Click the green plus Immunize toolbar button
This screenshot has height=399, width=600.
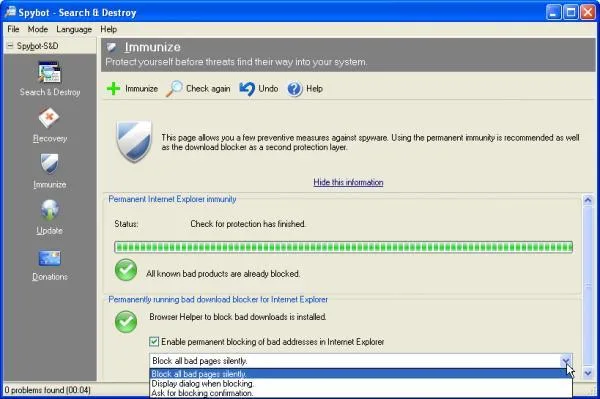(113, 89)
